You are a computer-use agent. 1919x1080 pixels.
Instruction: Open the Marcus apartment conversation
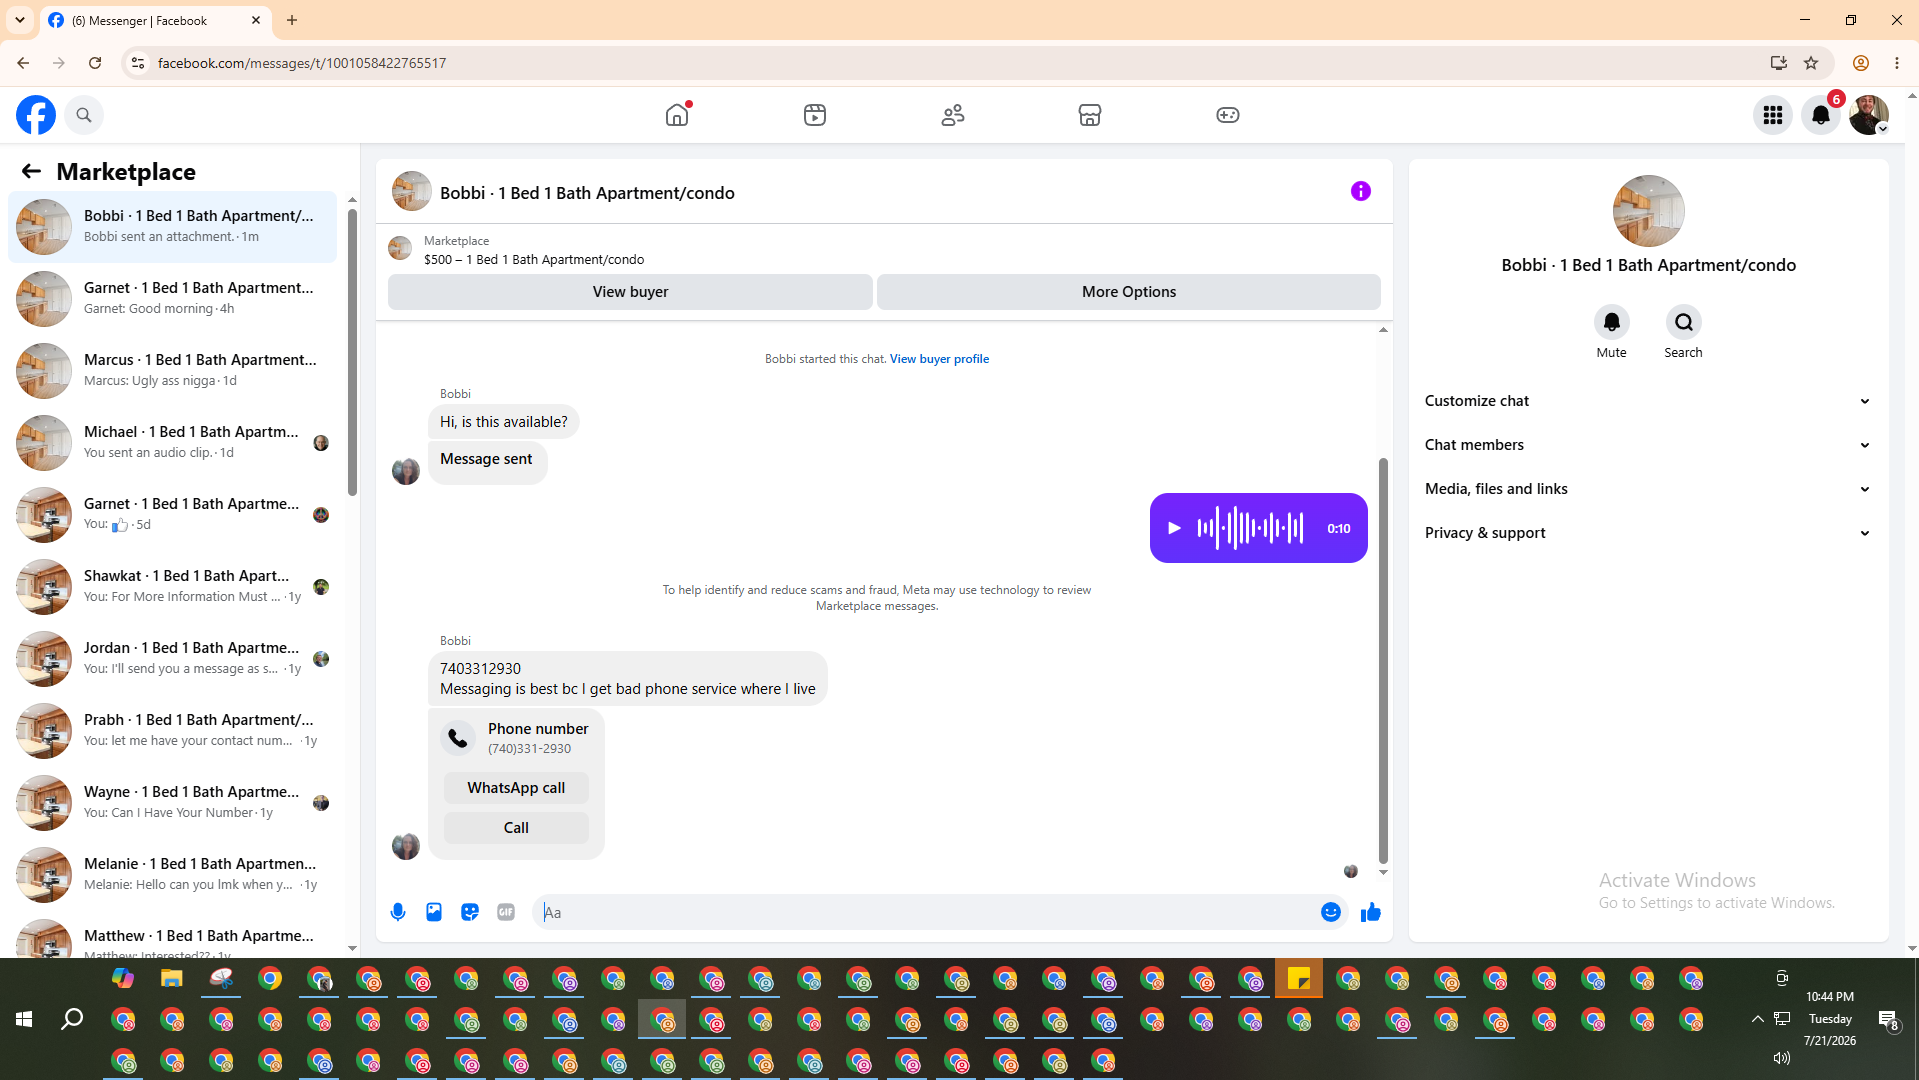point(173,371)
